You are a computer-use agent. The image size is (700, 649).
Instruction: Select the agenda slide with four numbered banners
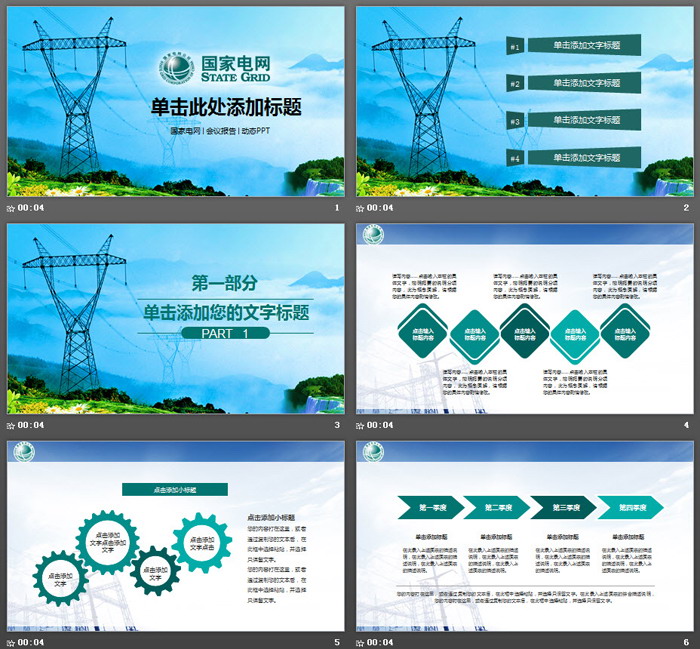525,101
